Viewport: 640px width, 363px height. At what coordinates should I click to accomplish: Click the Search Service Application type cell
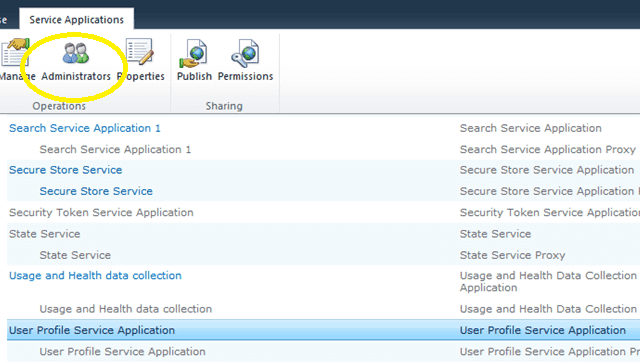click(x=531, y=128)
